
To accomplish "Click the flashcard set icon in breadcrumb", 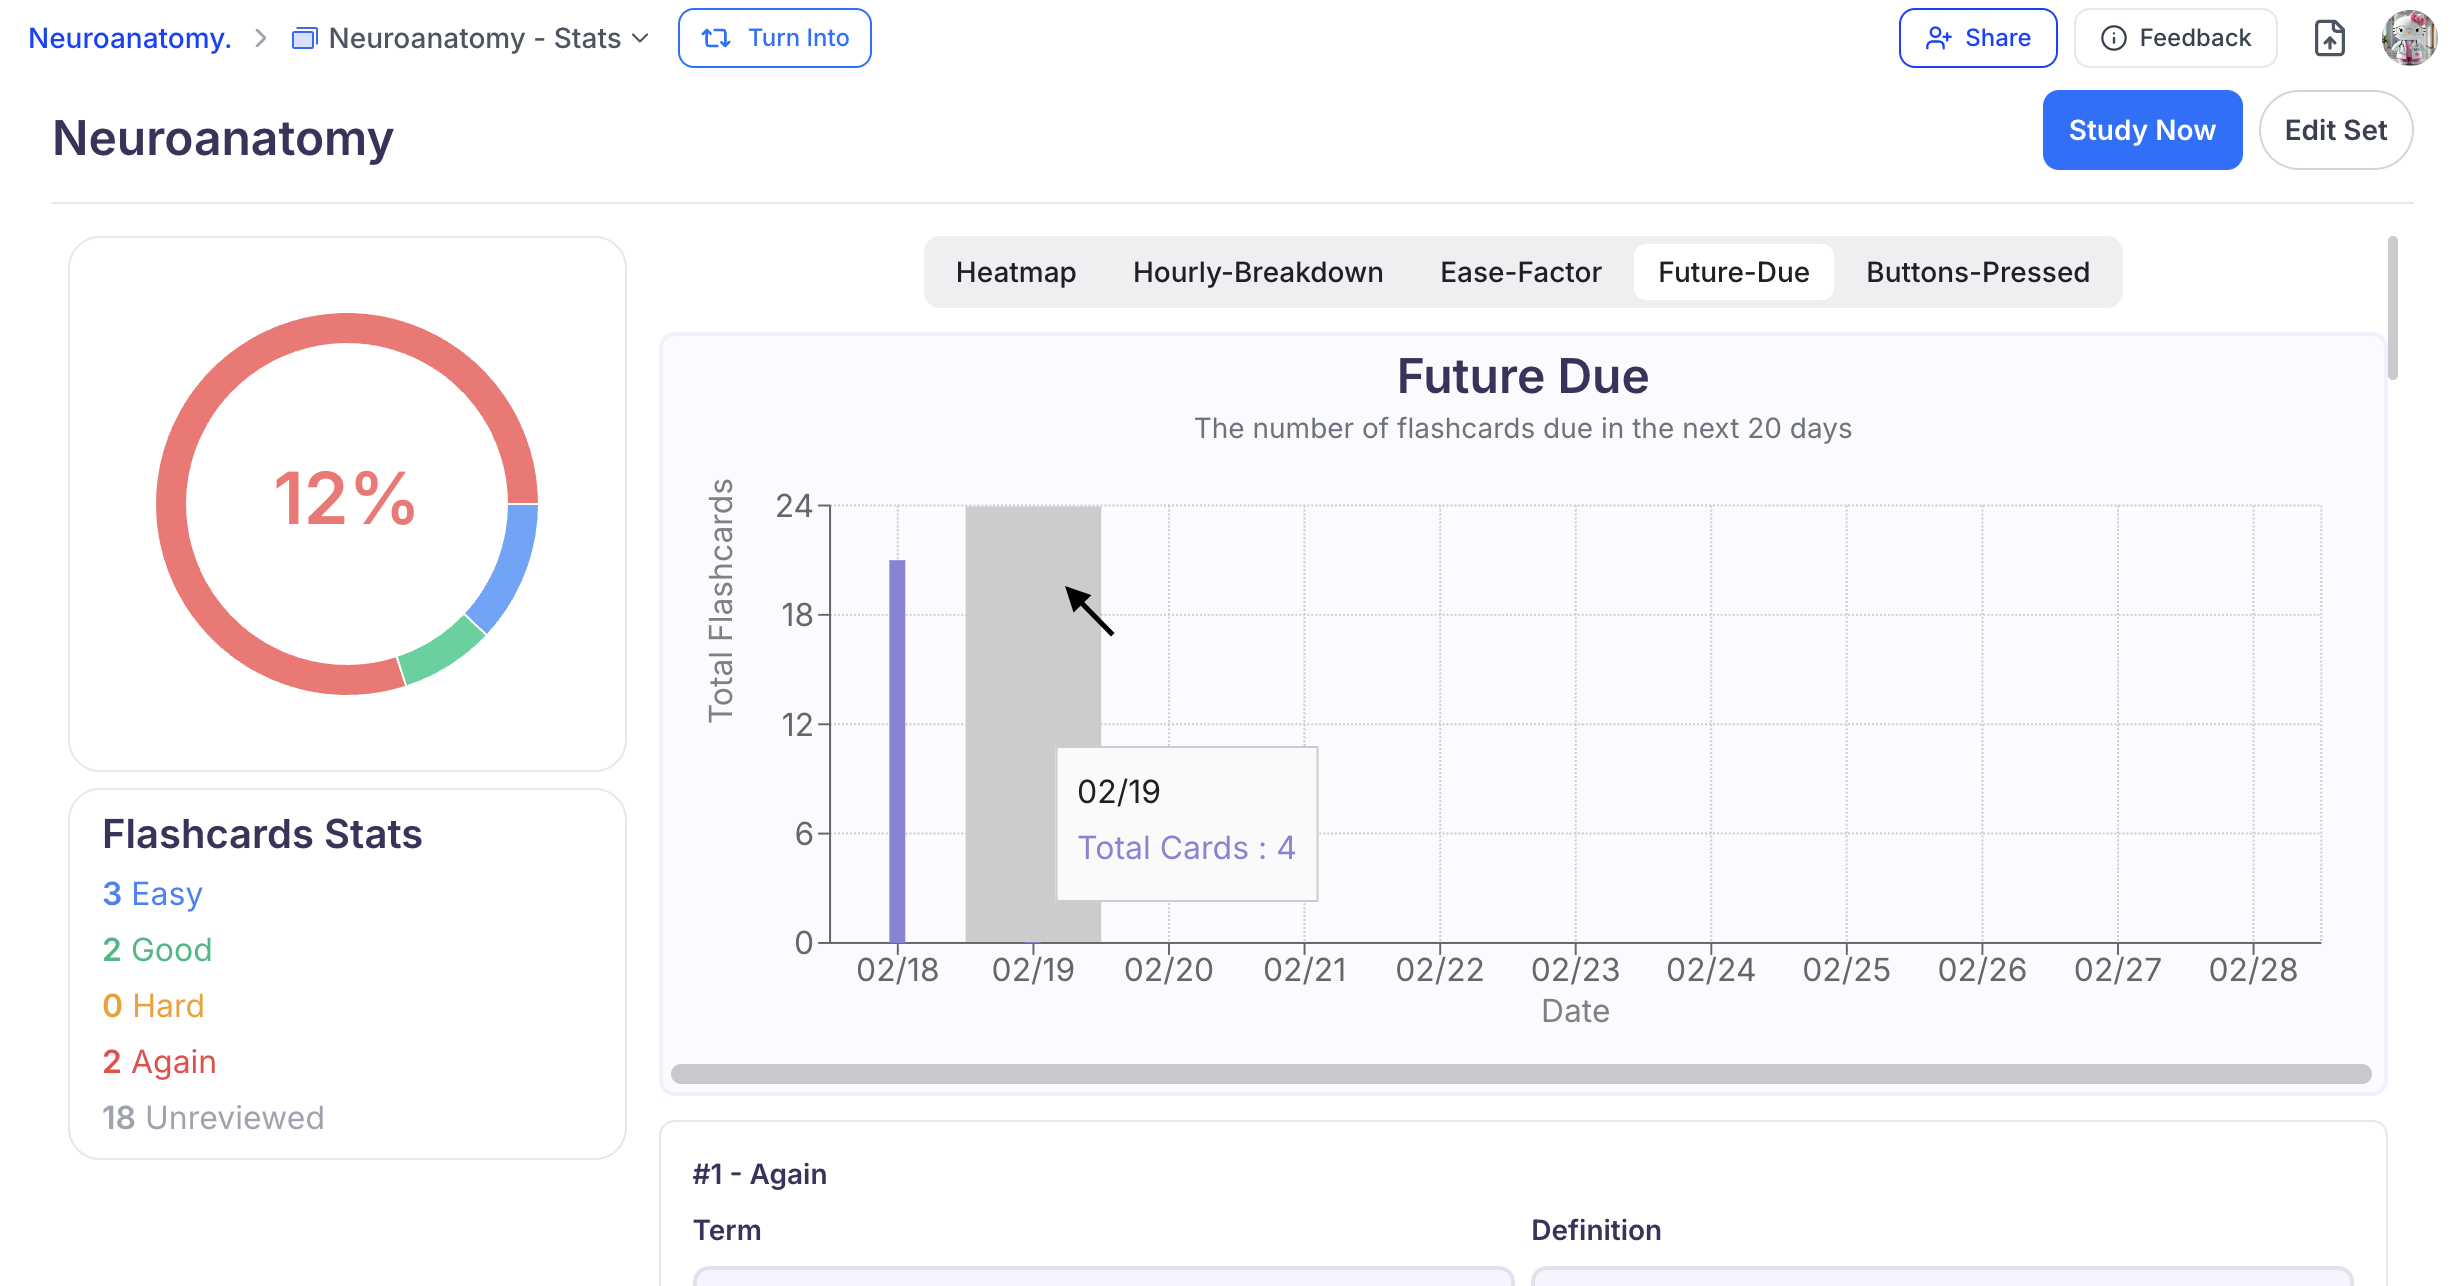I will pyautogui.click(x=304, y=38).
